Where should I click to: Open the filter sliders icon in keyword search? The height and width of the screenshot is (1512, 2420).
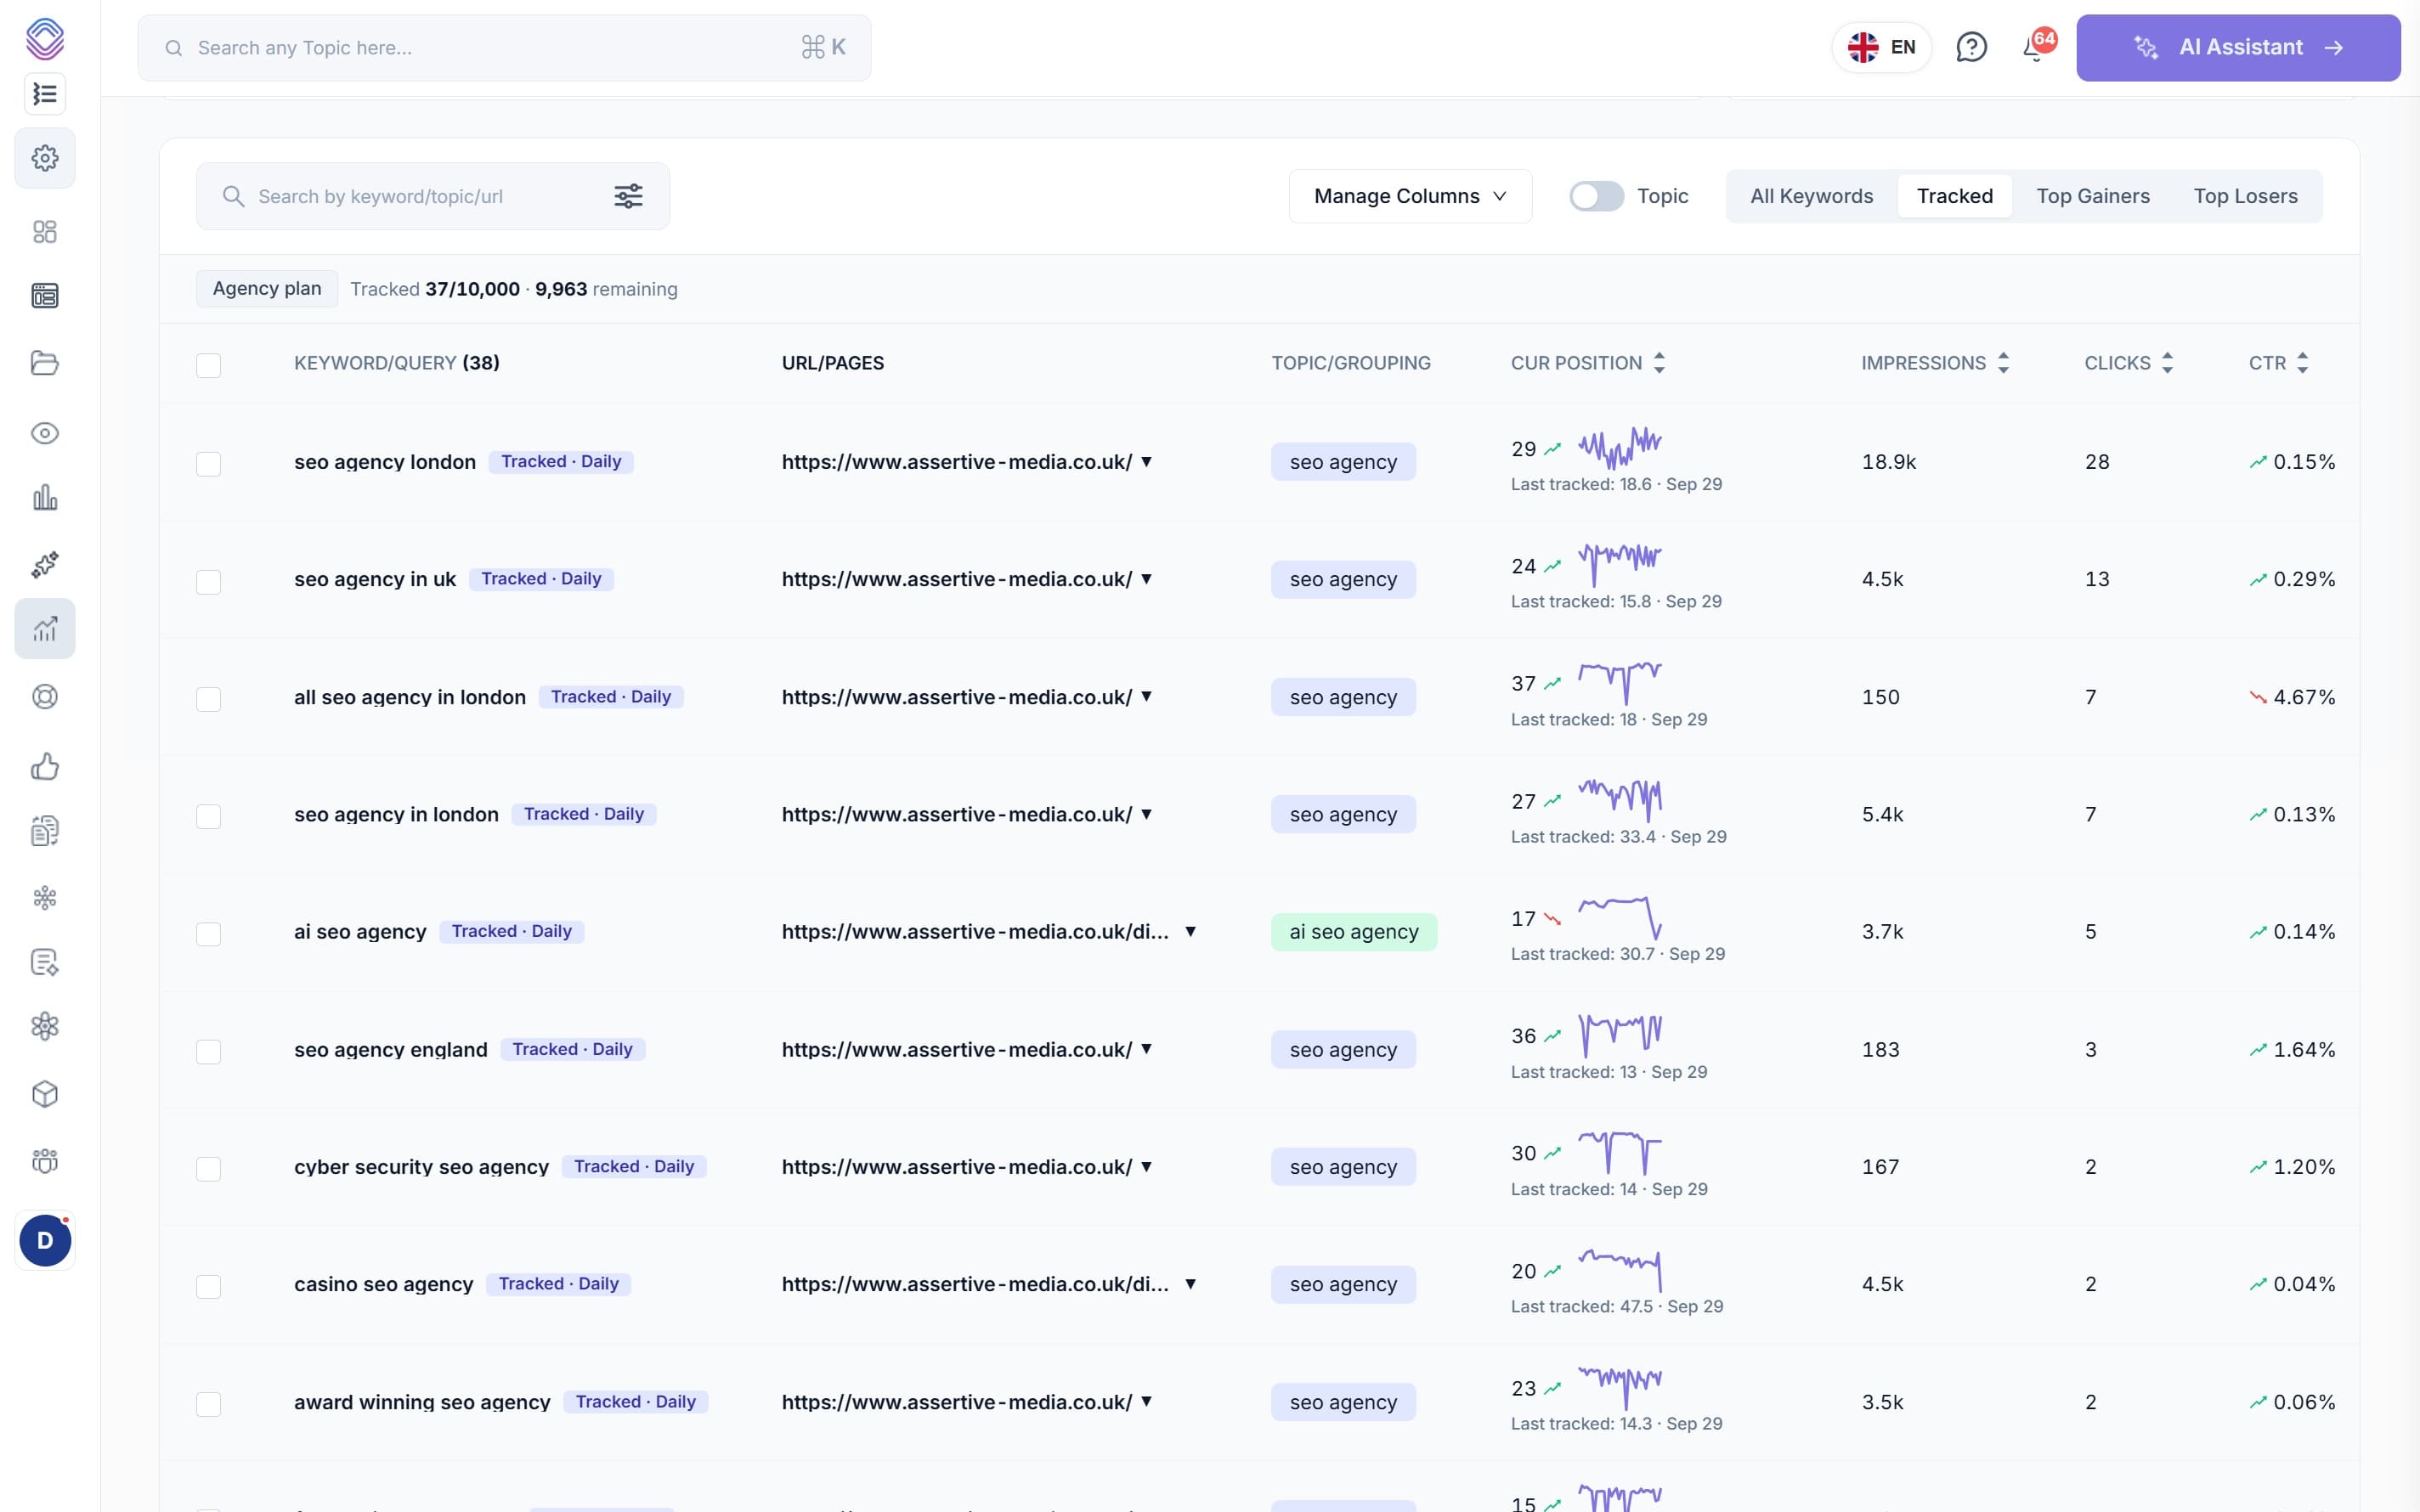pos(628,196)
